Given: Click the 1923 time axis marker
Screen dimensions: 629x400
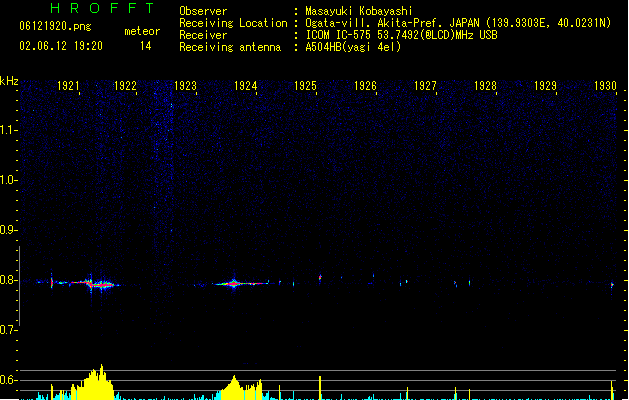Looking at the screenshot, I should click(185, 86).
